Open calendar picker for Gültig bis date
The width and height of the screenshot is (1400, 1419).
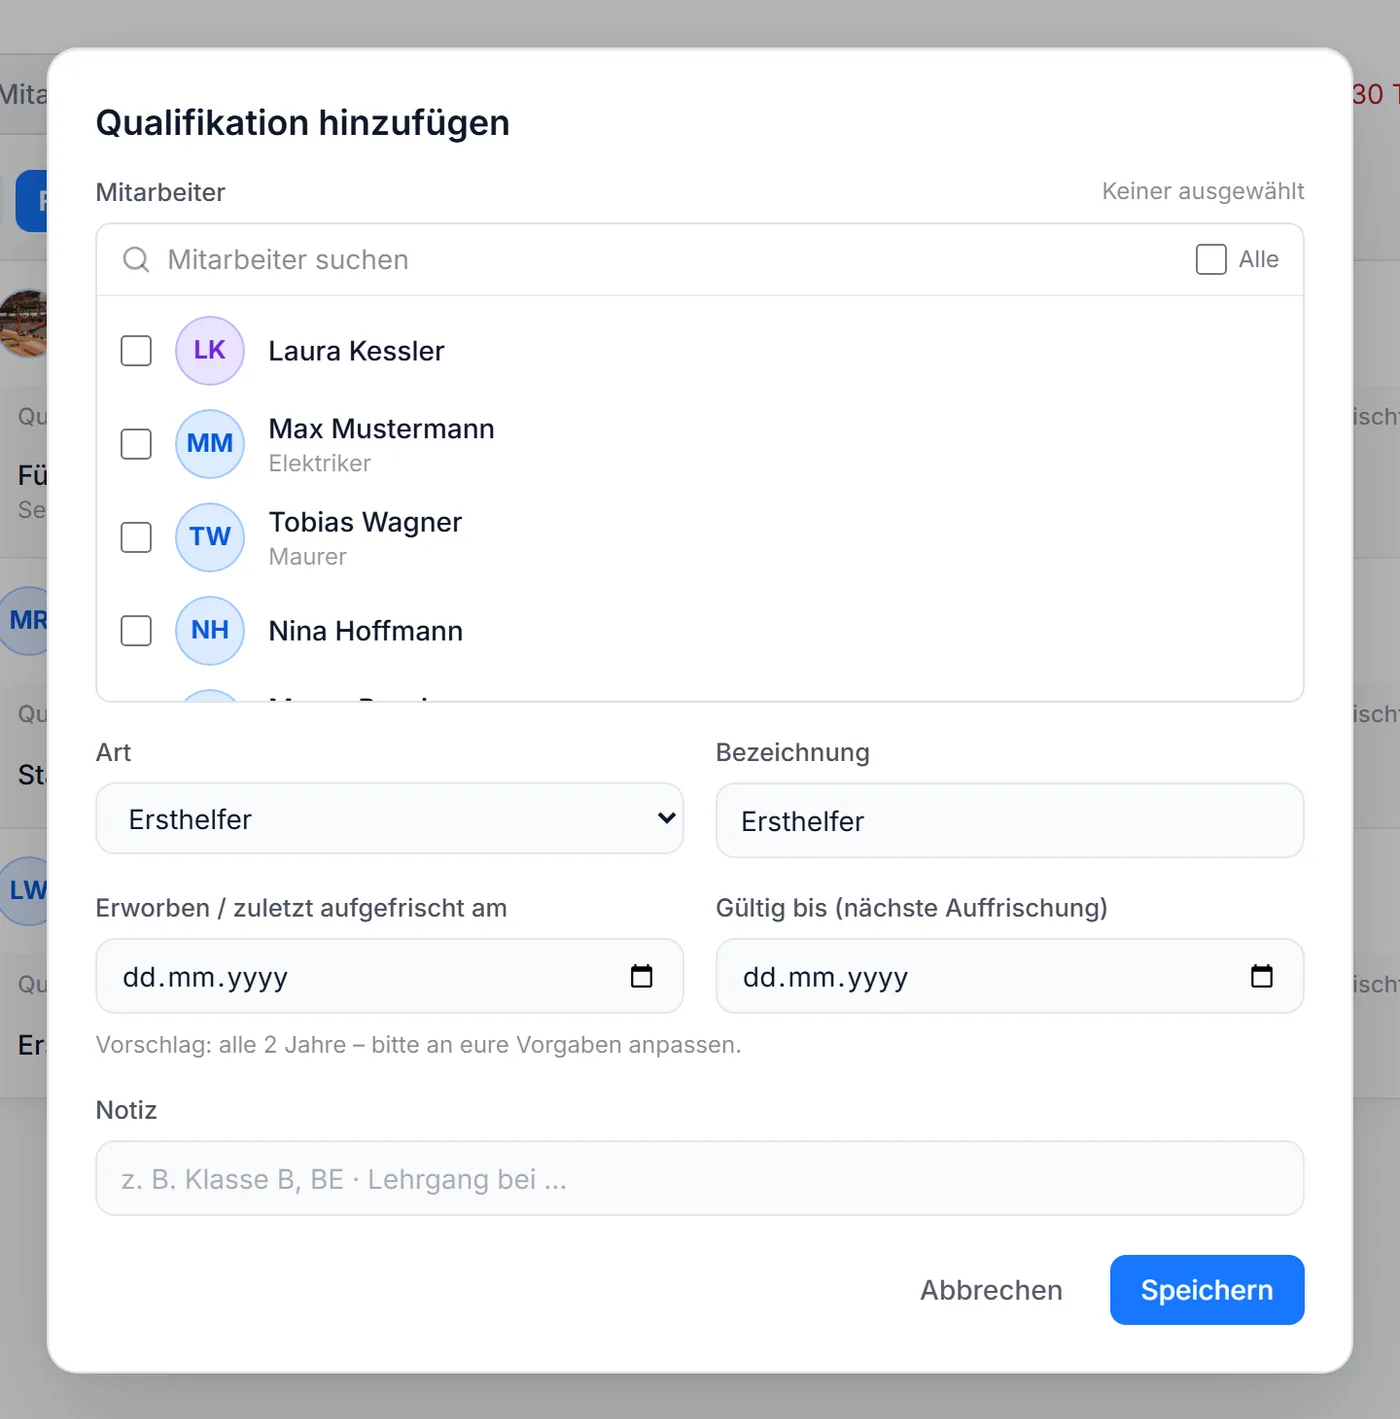1262,976
